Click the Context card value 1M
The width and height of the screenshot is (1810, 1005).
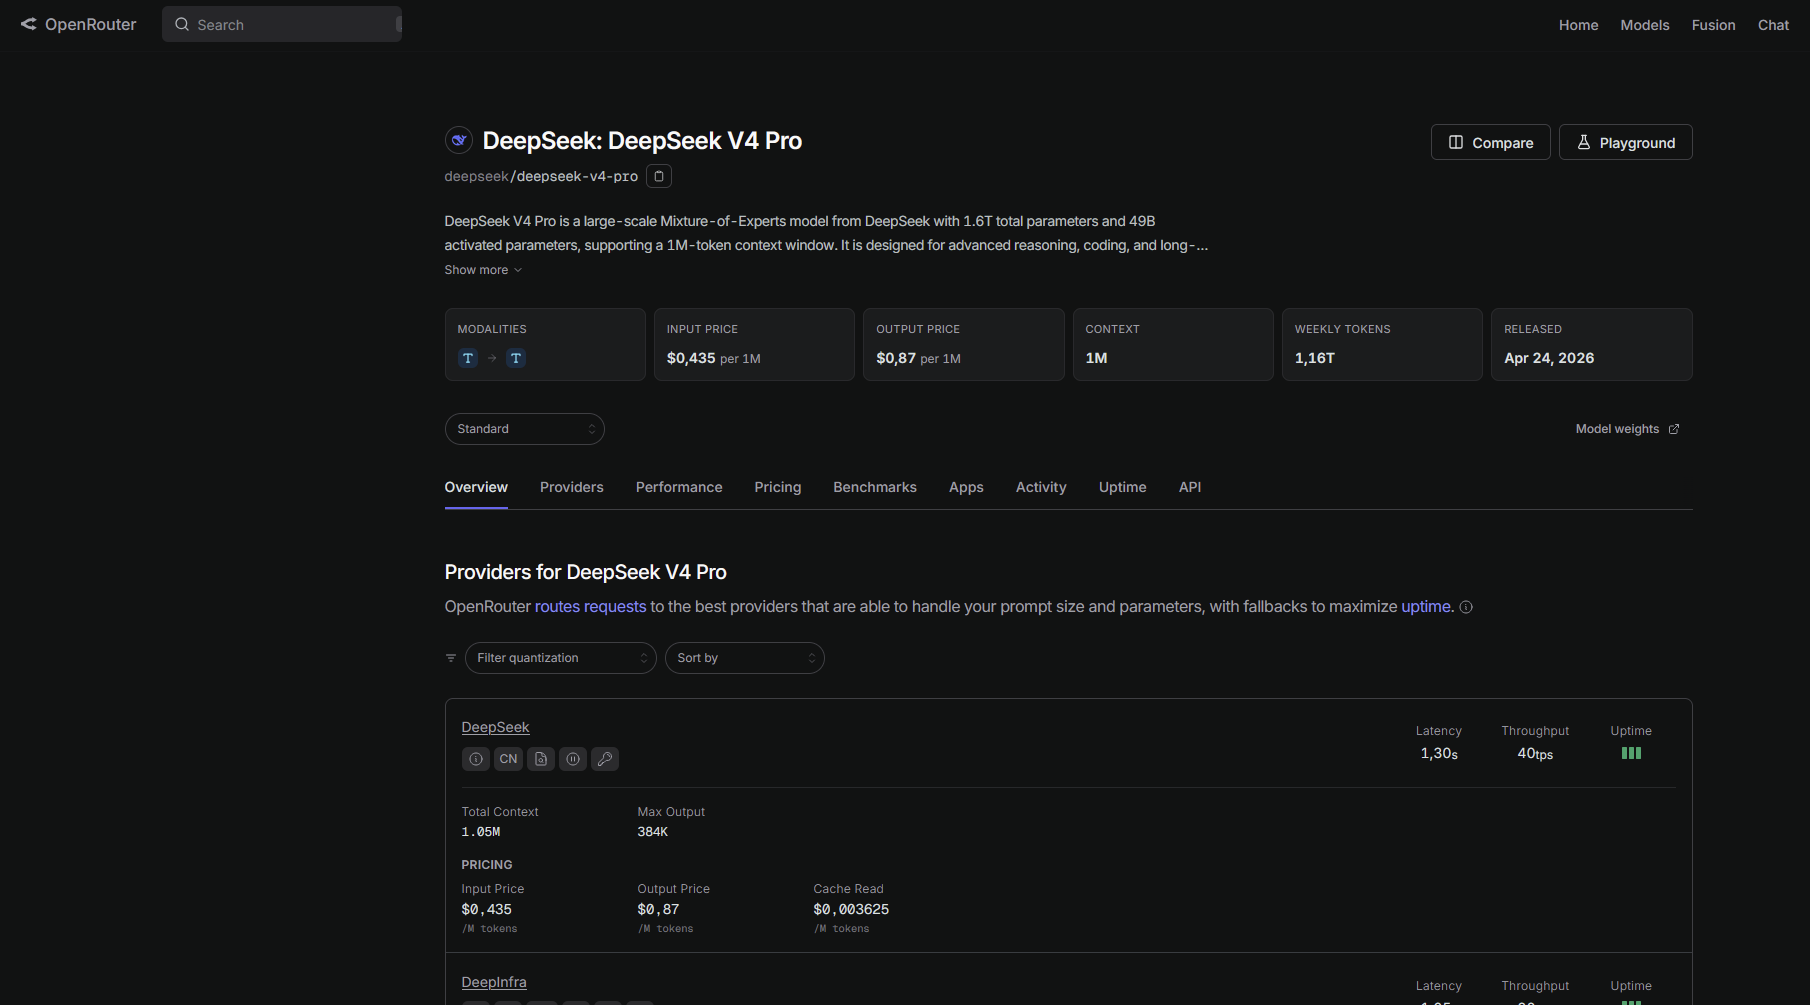tap(1096, 358)
